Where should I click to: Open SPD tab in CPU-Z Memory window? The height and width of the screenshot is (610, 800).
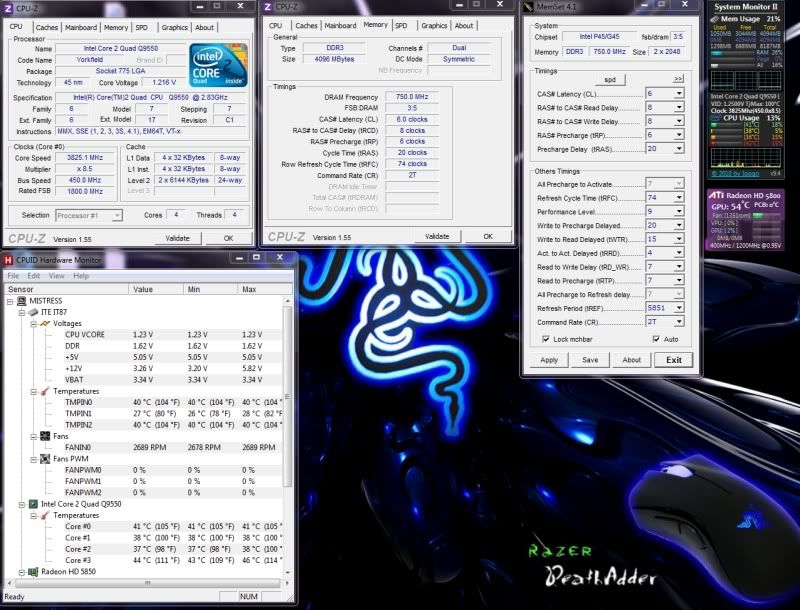(x=402, y=26)
